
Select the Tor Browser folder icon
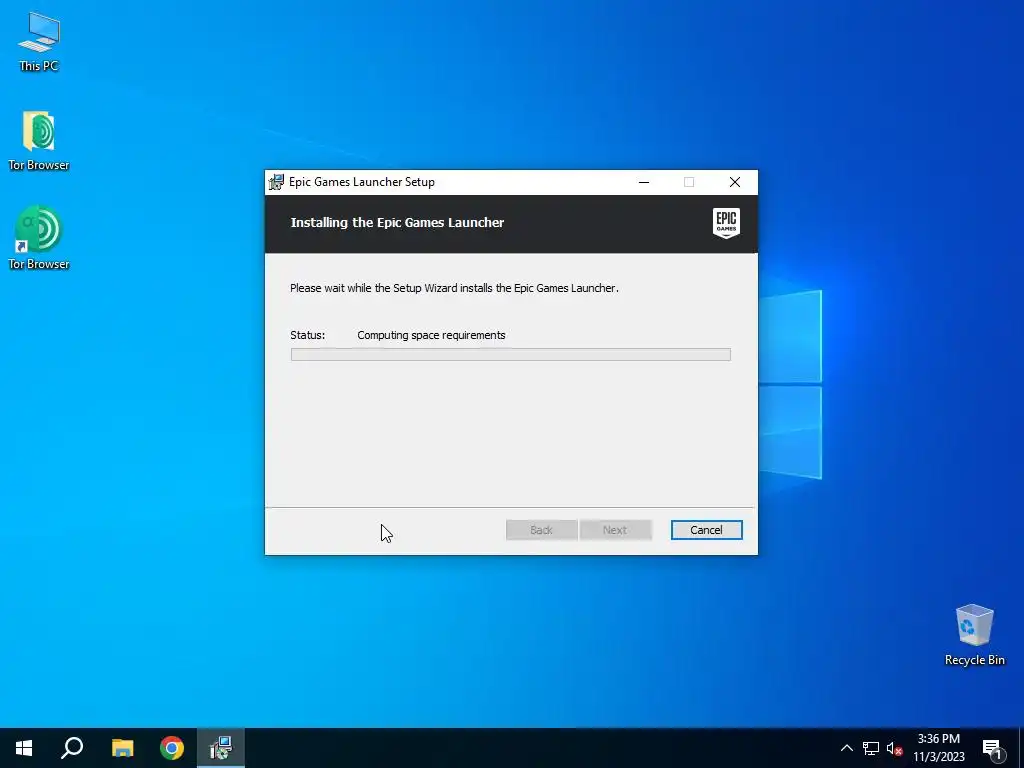[x=39, y=140]
